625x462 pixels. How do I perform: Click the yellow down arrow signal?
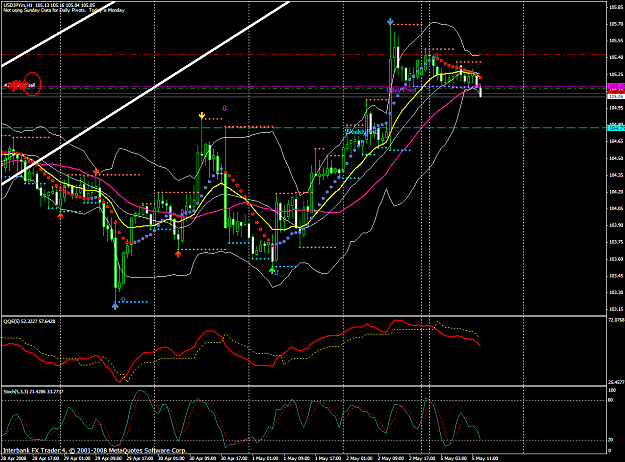tap(202, 116)
